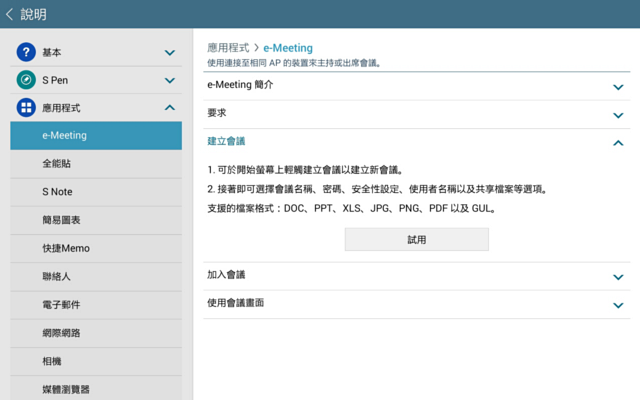Click the 要求 row label

pos(217,113)
